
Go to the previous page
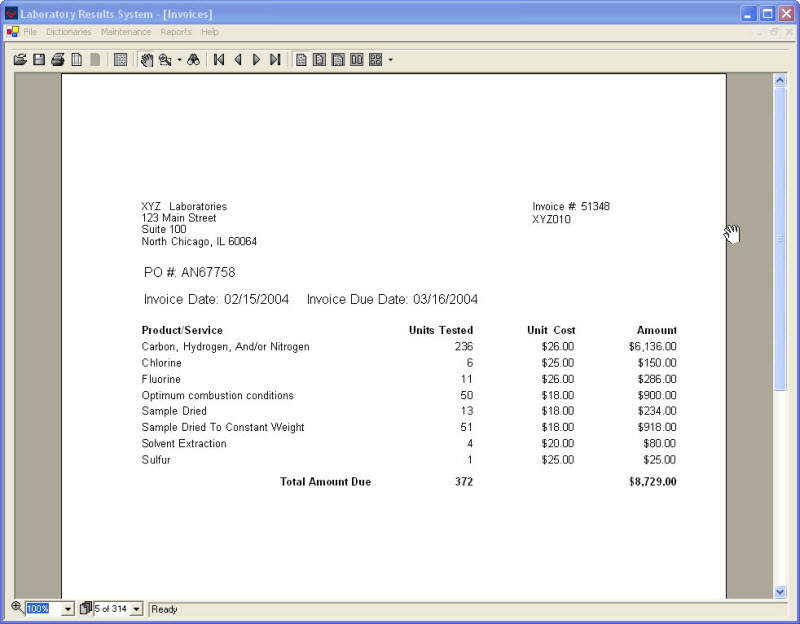[x=238, y=60]
